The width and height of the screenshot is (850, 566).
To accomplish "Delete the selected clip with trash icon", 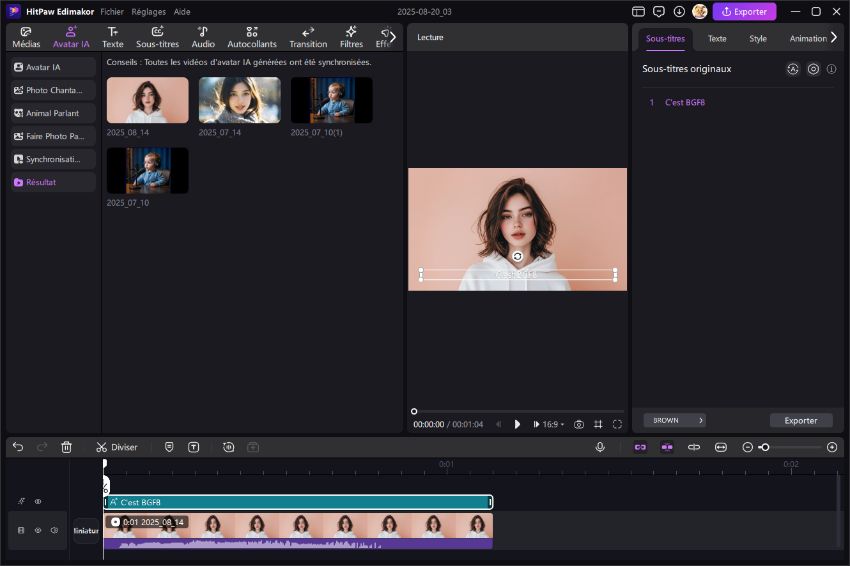I will pyautogui.click(x=66, y=447).
